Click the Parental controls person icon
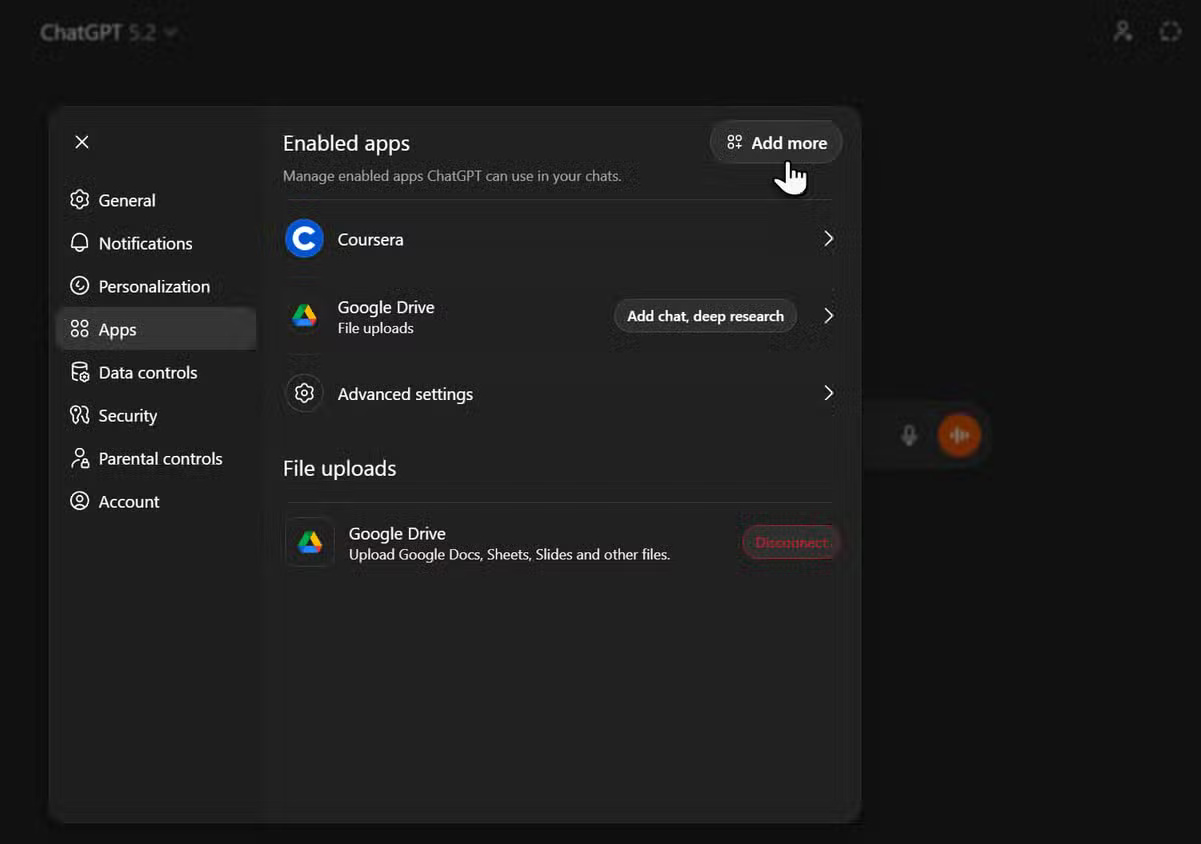The height and width of the screenshot is (844, 1201). click(80, 458)
